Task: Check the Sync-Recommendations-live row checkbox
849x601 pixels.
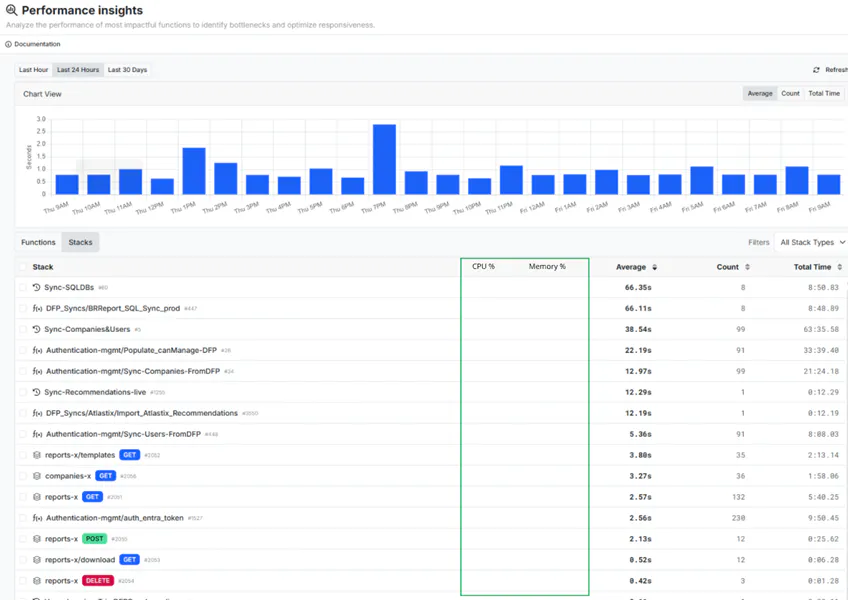Action: (23, 392)
